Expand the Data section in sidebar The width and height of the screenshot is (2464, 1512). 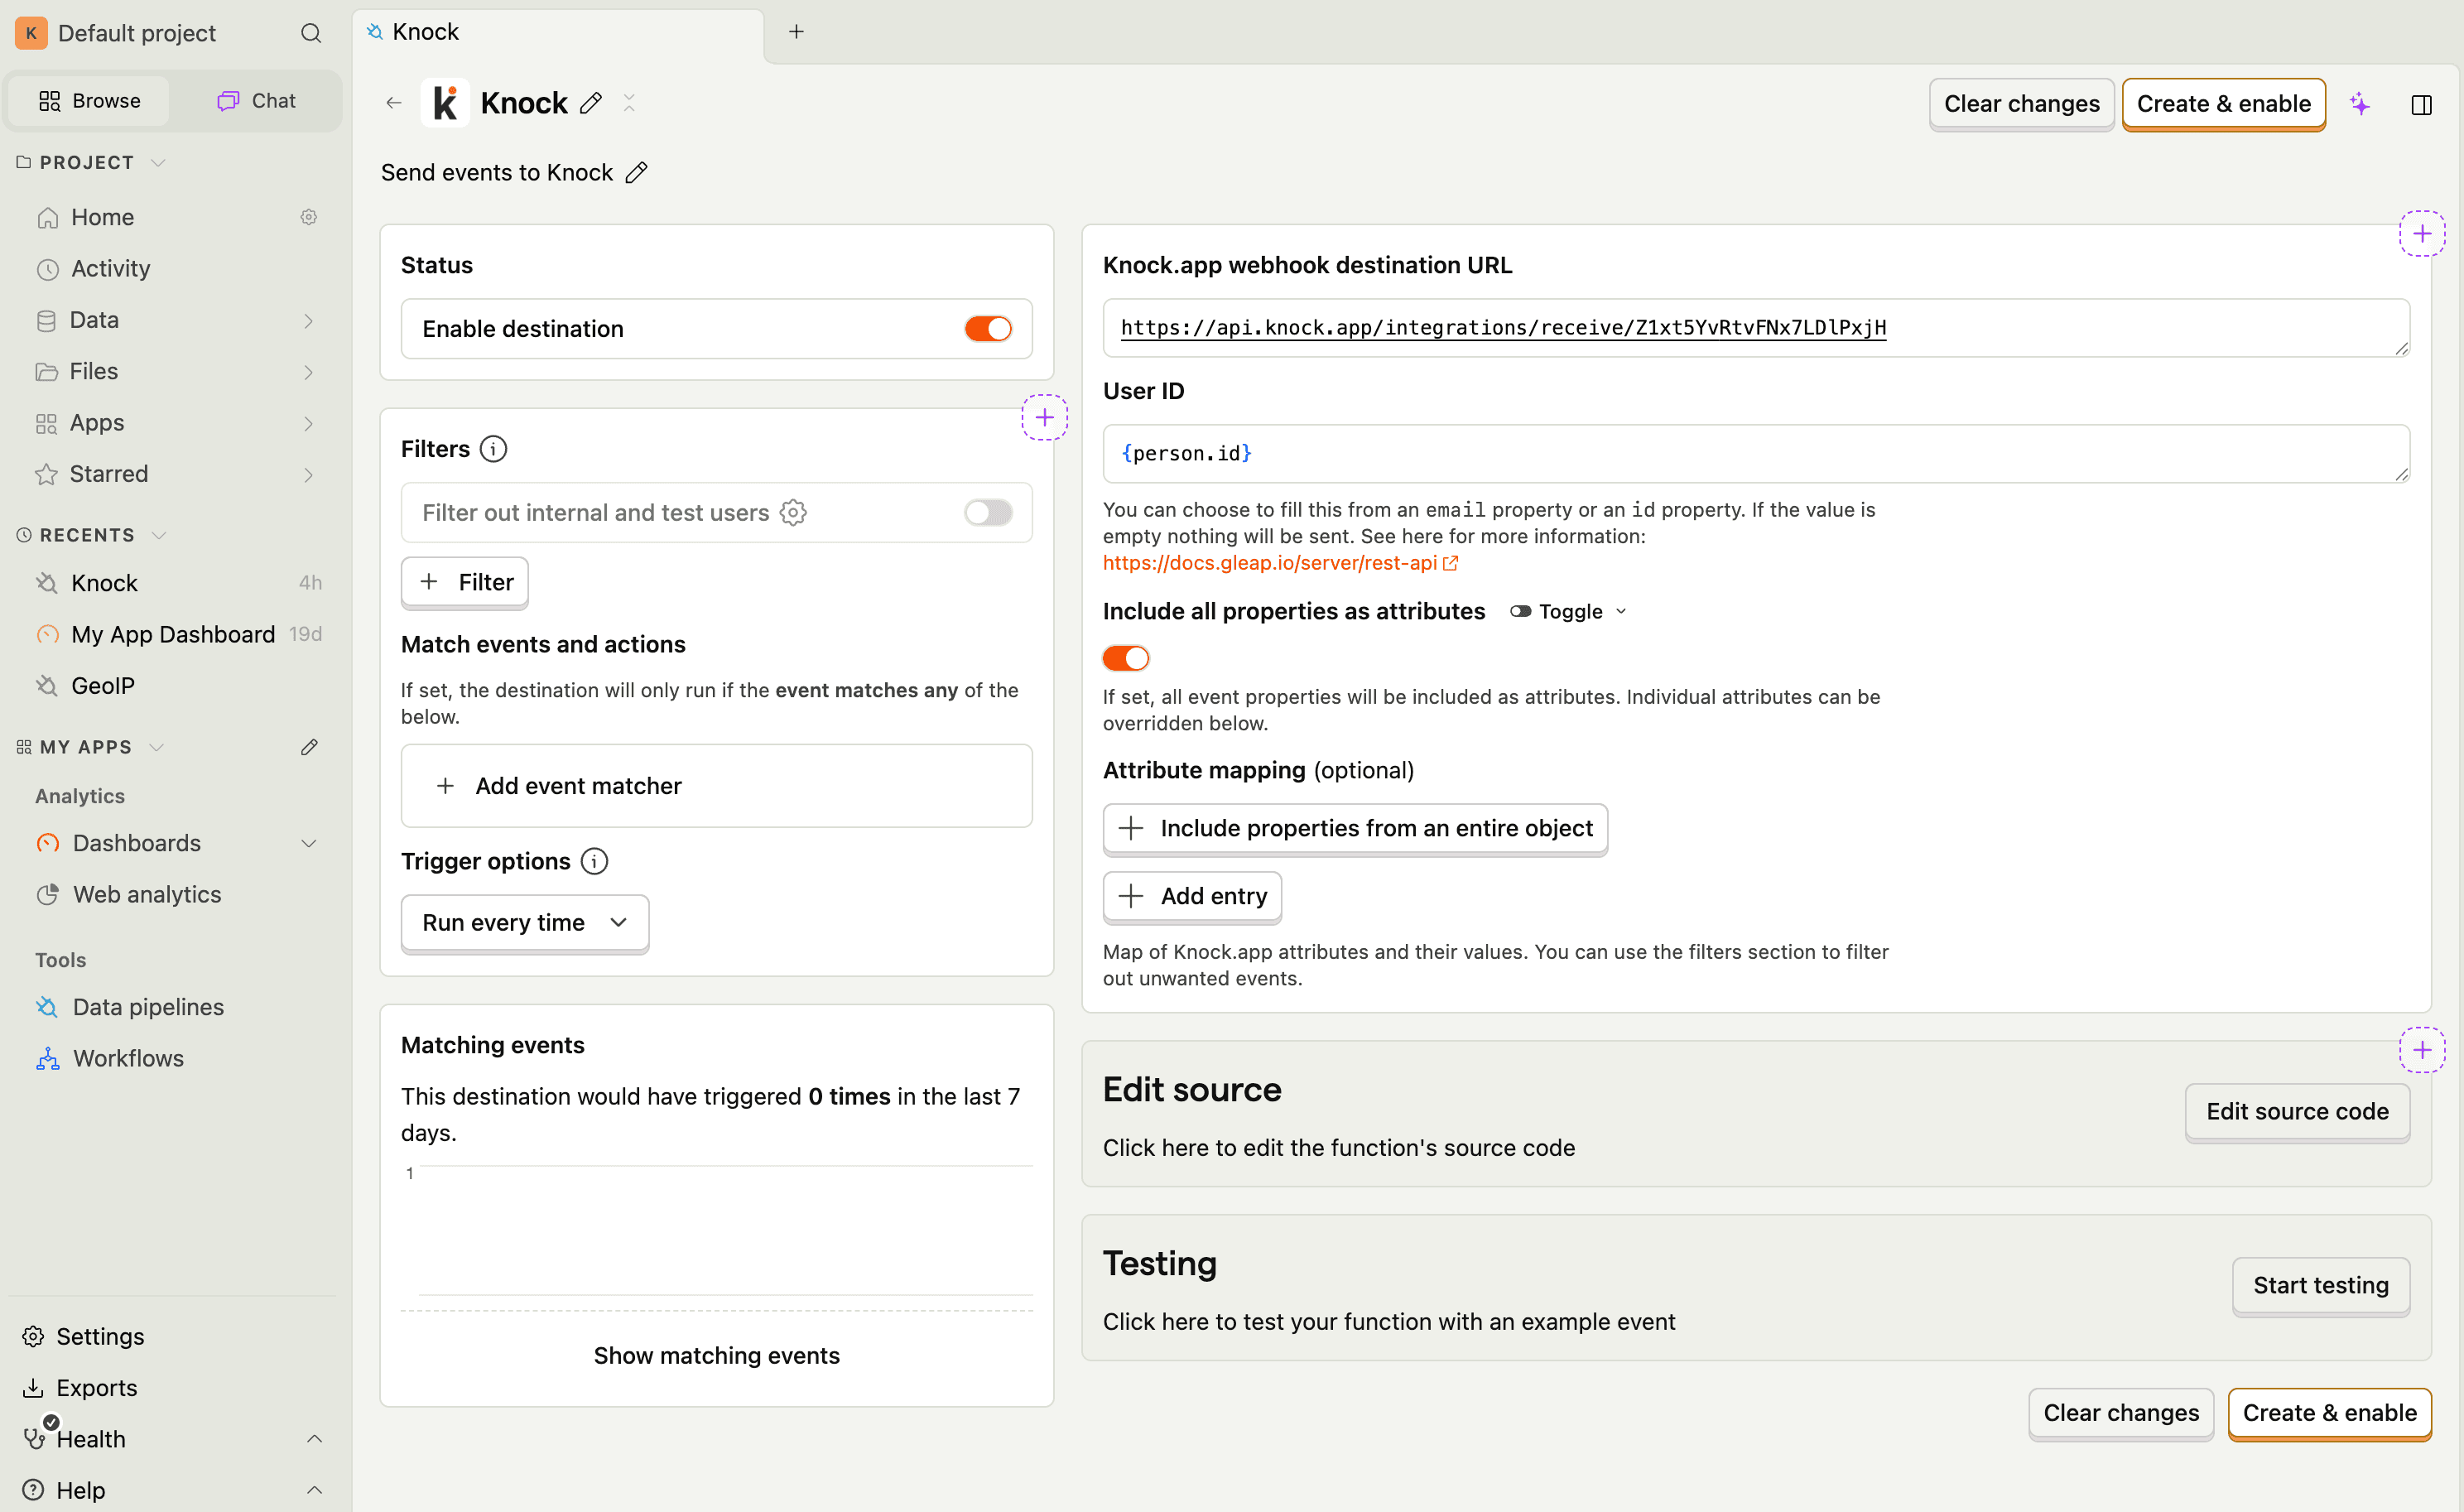click(x=309, y=320)
